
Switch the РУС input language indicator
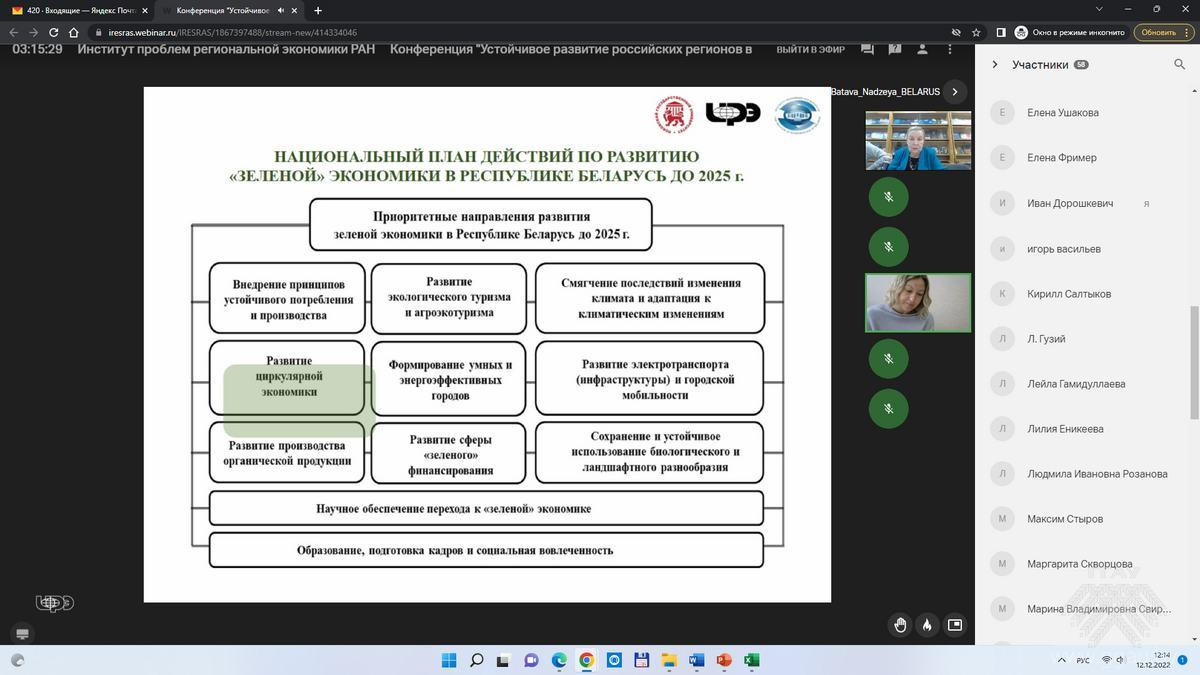pos(1084,660)
